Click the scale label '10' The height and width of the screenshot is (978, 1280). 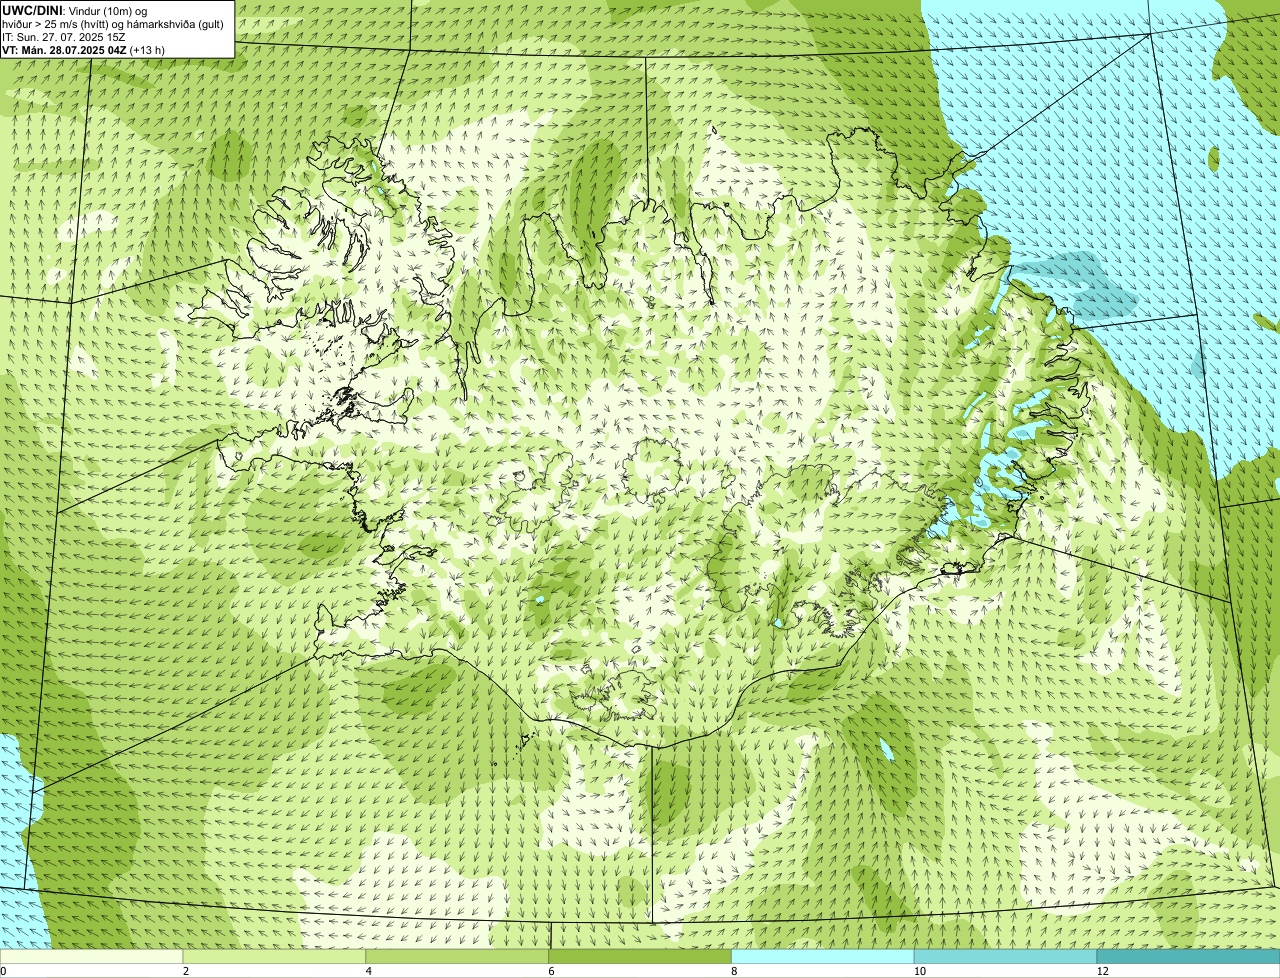[x=919, y=971]
